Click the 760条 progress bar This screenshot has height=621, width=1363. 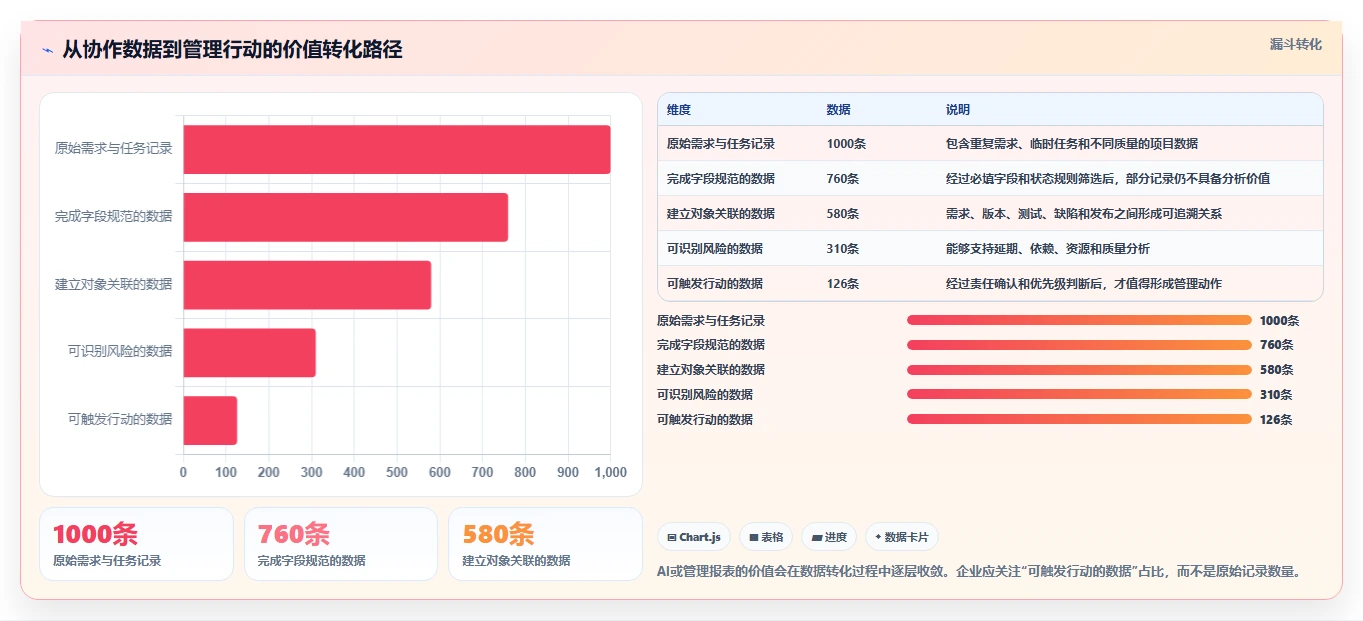[x=1079, y=345]
